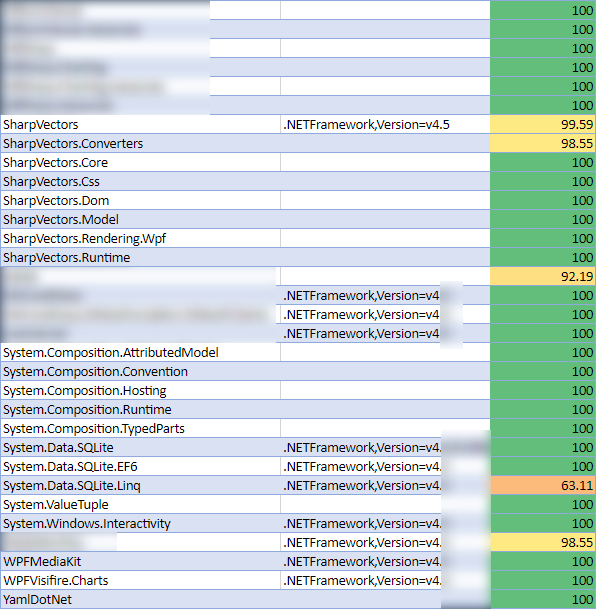The width and height of the screenshot is (596, 609).
Task: Click the .NETFramework,Version=v4.5 cell for SharpVectors
Action: pos(385,124)
